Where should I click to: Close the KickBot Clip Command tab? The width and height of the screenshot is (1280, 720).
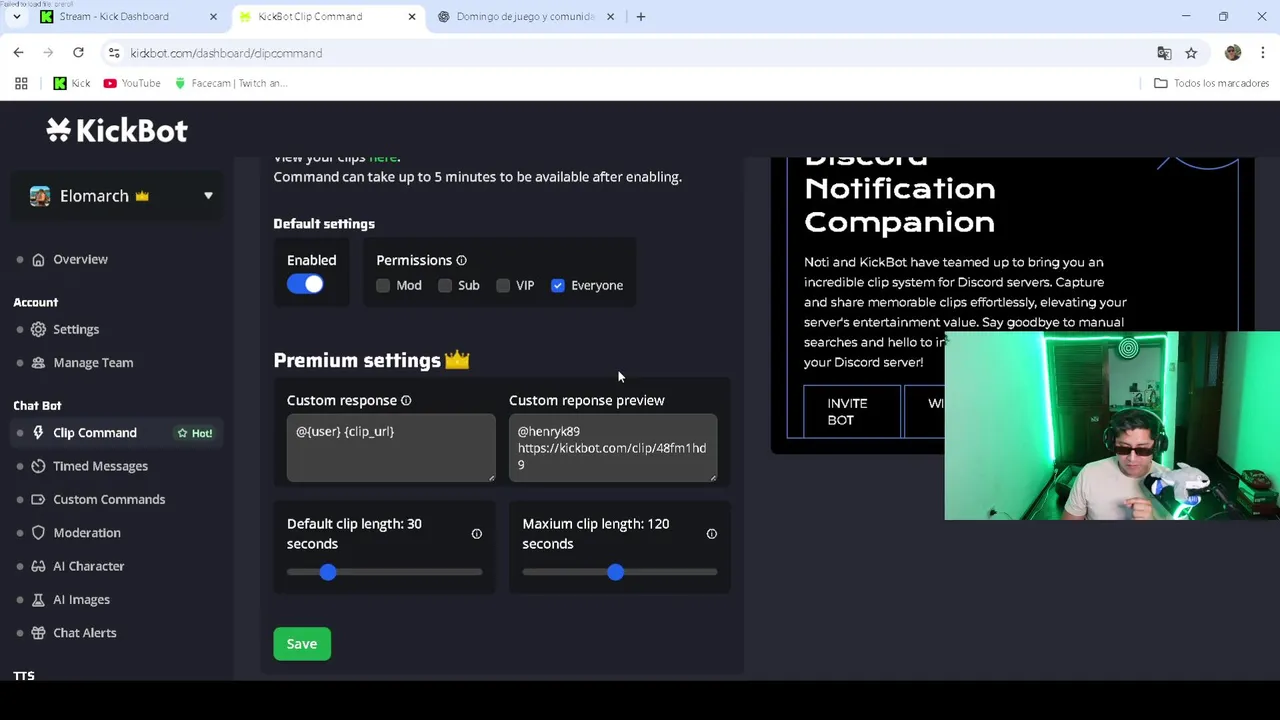[412, 17]
